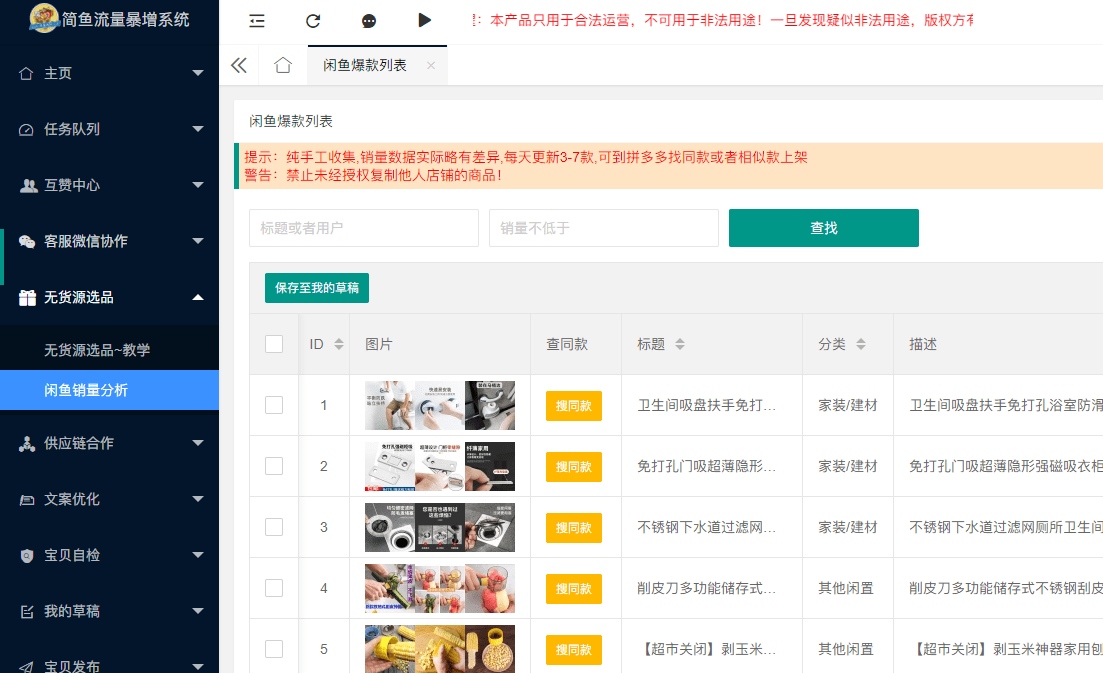
Task: Click the green 查找 search button
Action: [x=824, y=228]
